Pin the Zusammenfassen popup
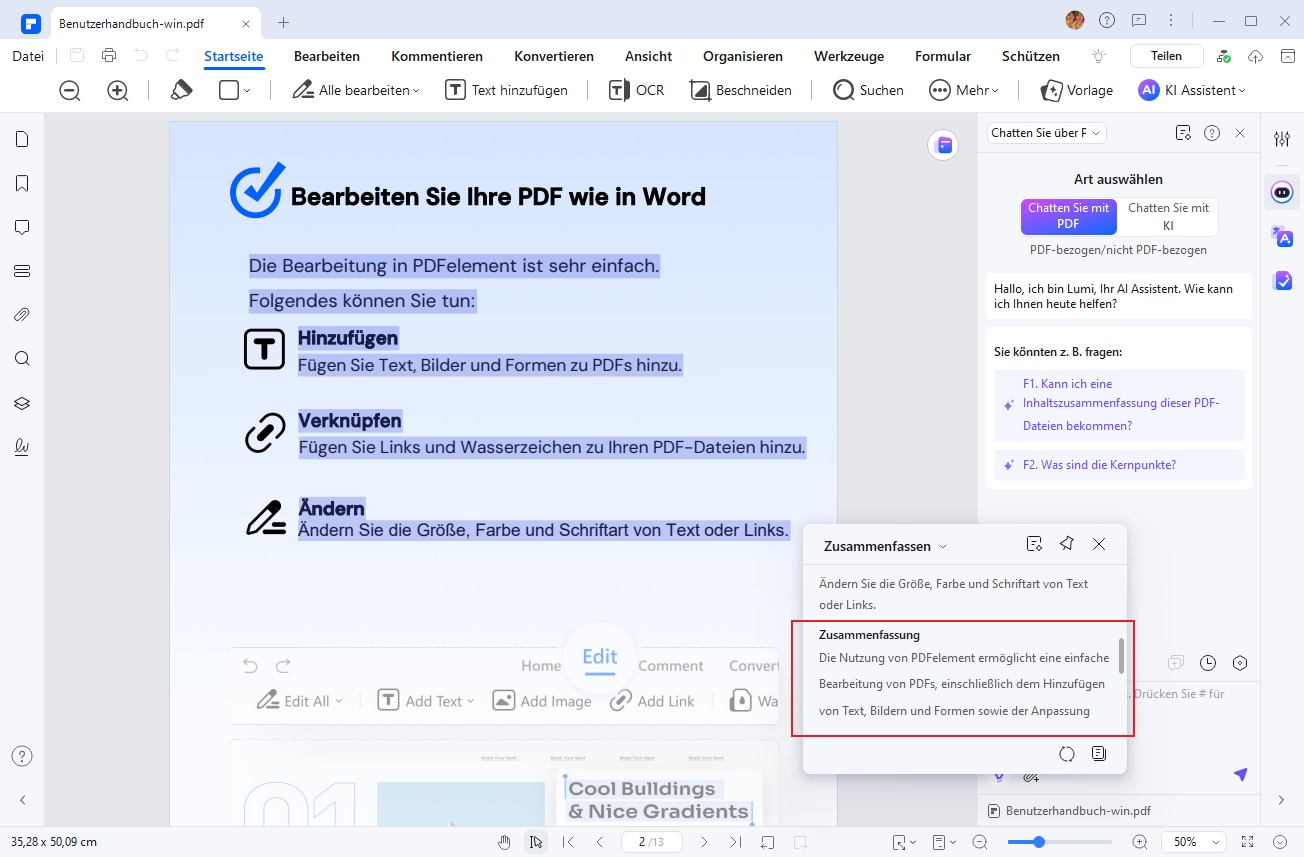 [x=1067, y=544]
